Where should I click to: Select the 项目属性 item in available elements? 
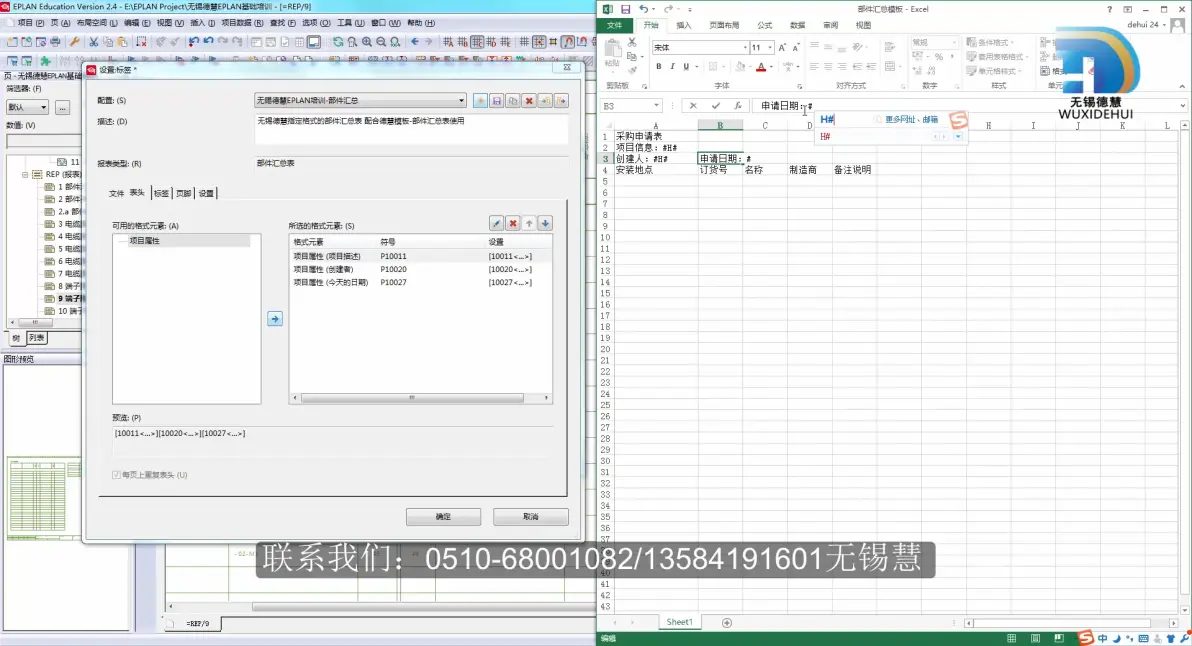click(x=144, y=240)
